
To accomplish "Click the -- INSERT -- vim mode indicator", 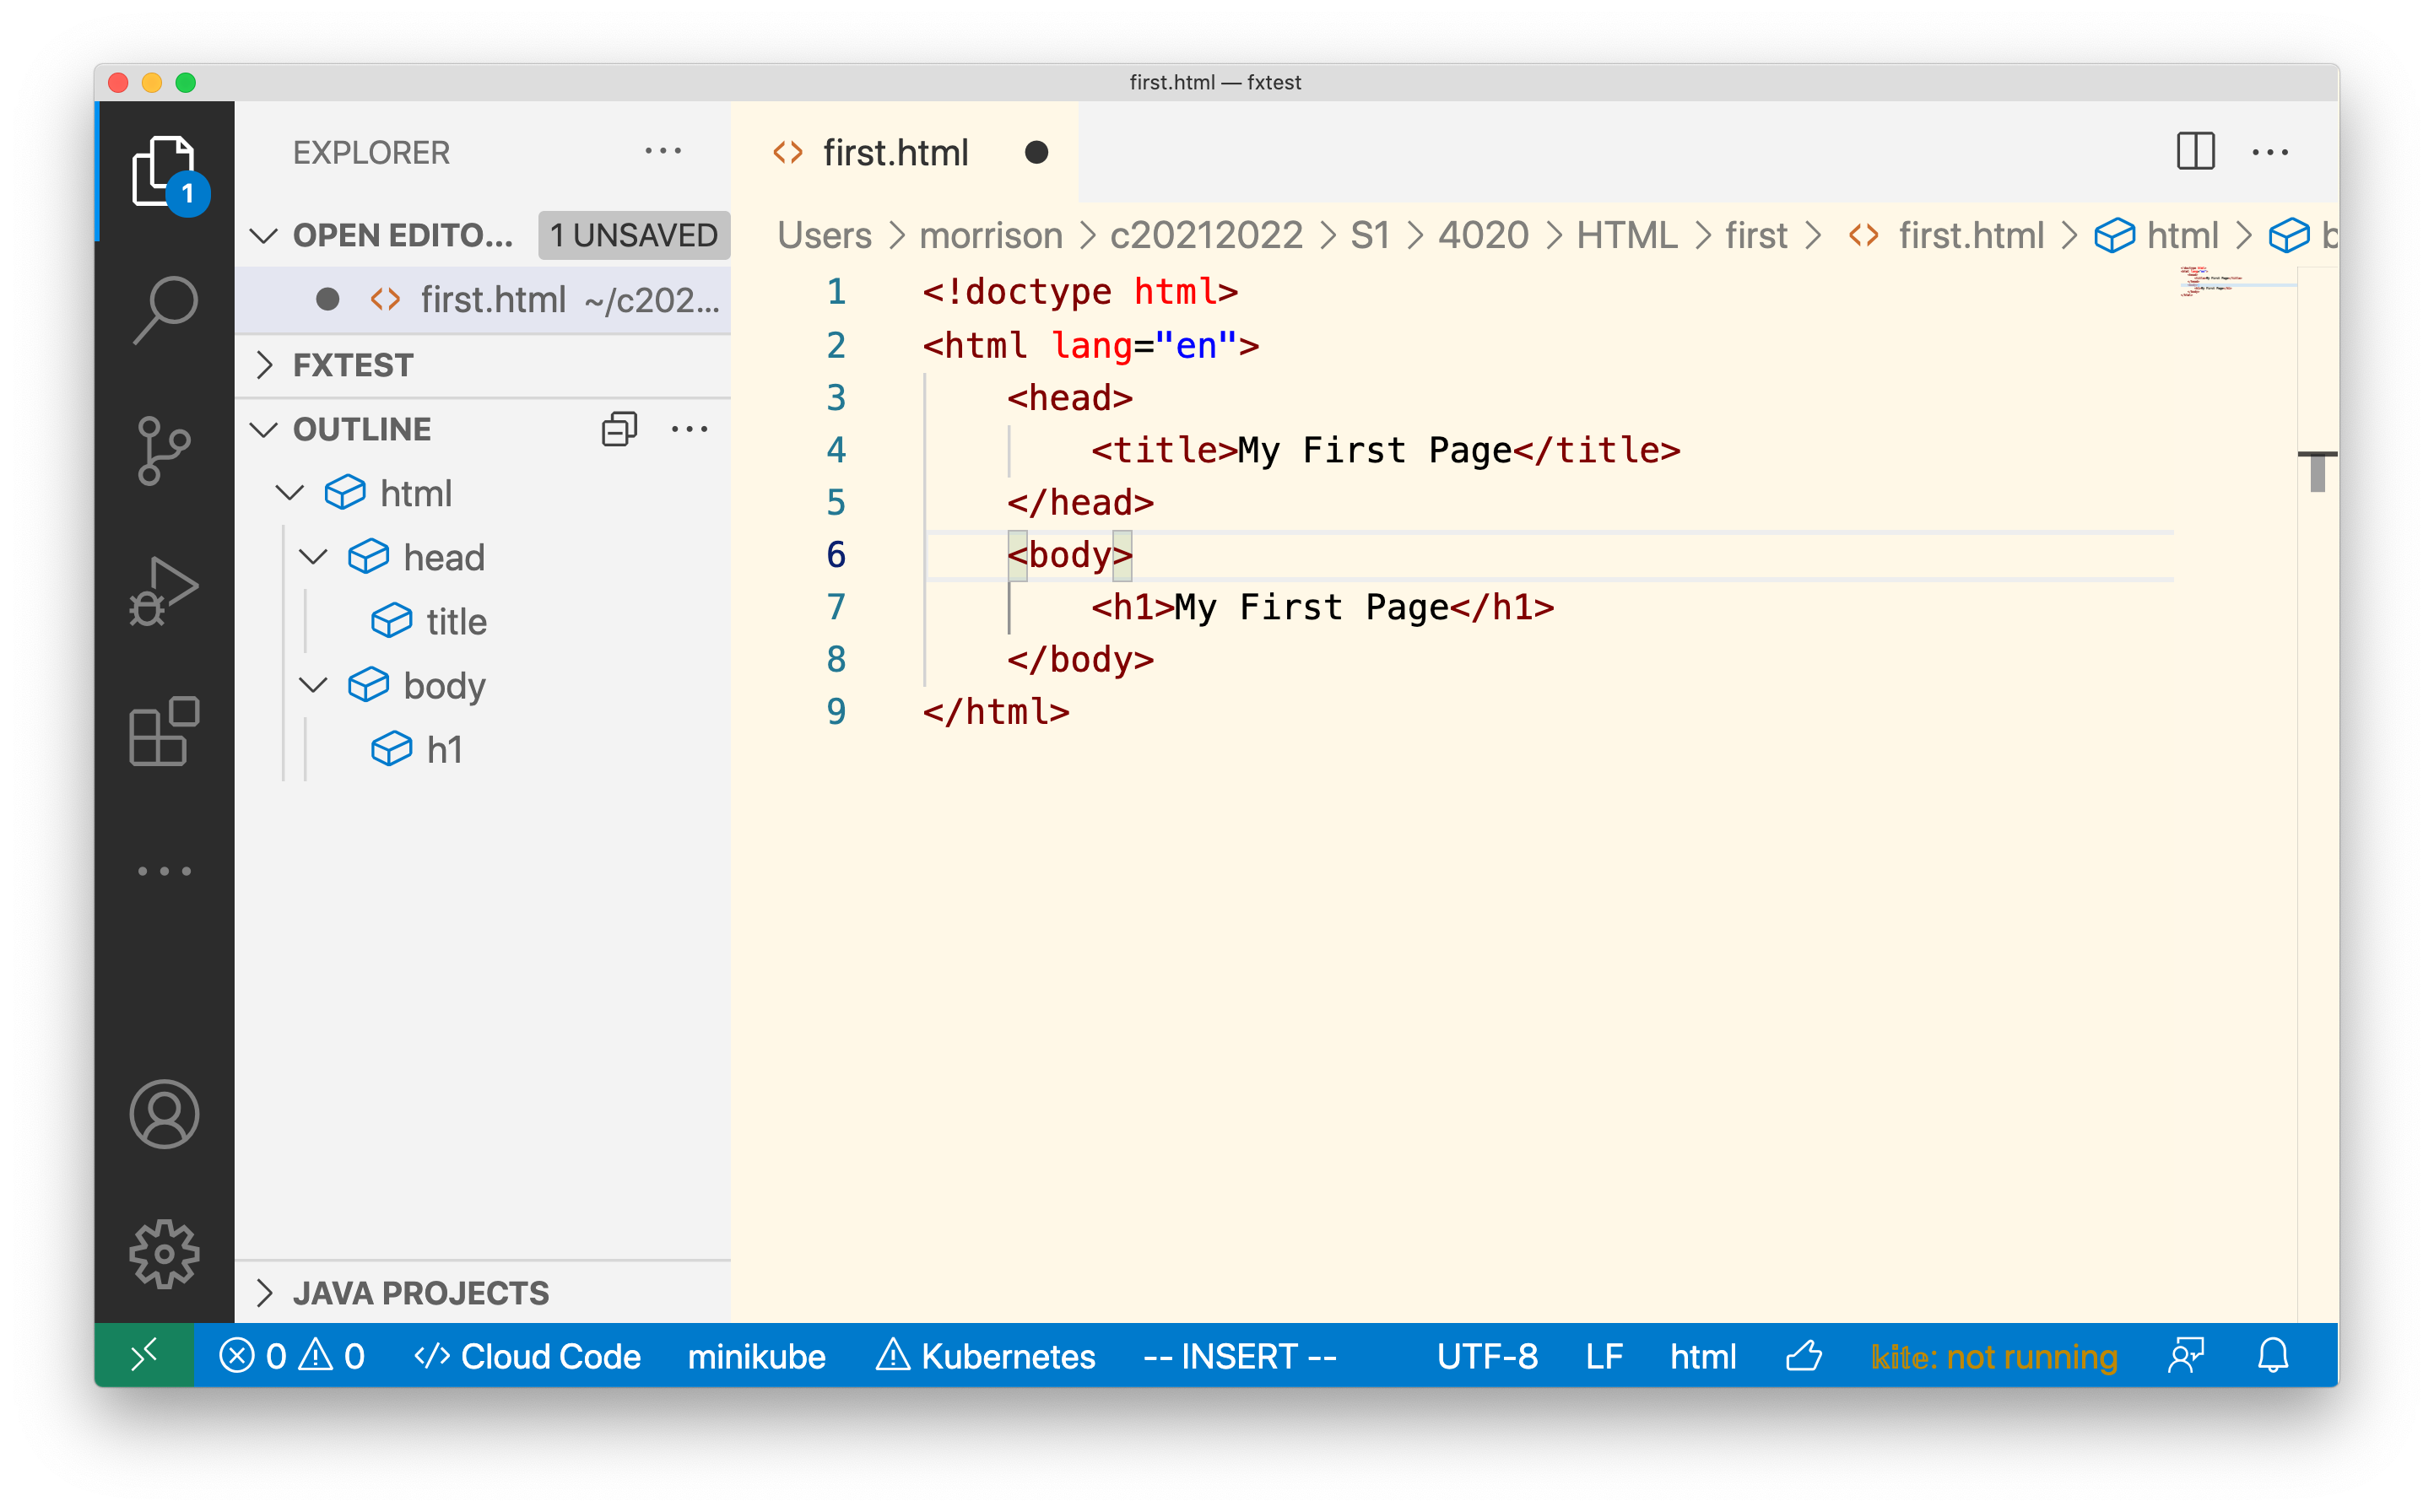I will (x=1240, y=1356).
